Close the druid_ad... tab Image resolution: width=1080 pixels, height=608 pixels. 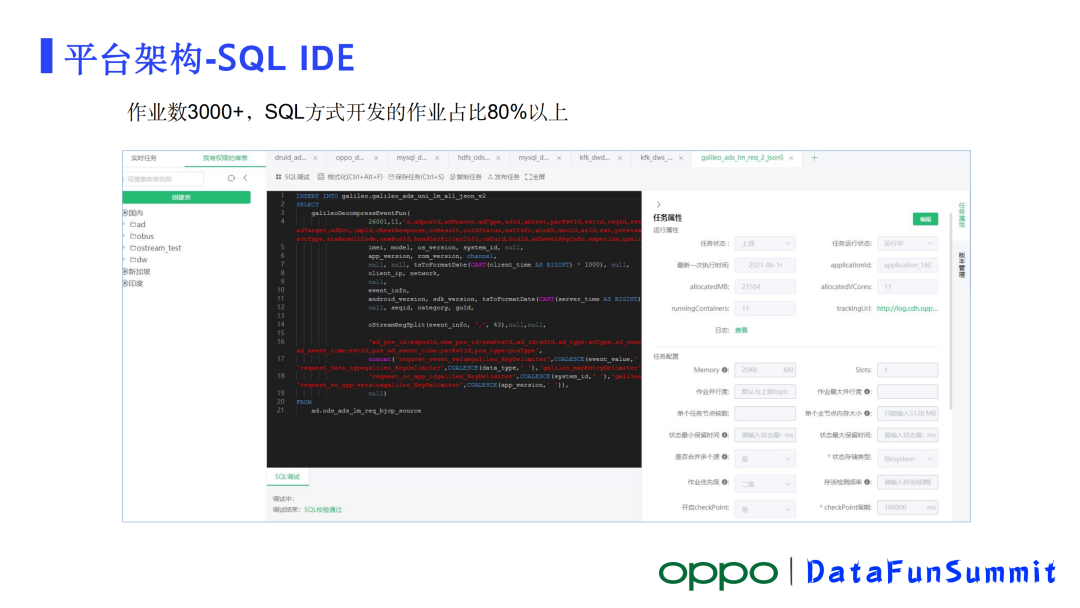click(315, 158)
